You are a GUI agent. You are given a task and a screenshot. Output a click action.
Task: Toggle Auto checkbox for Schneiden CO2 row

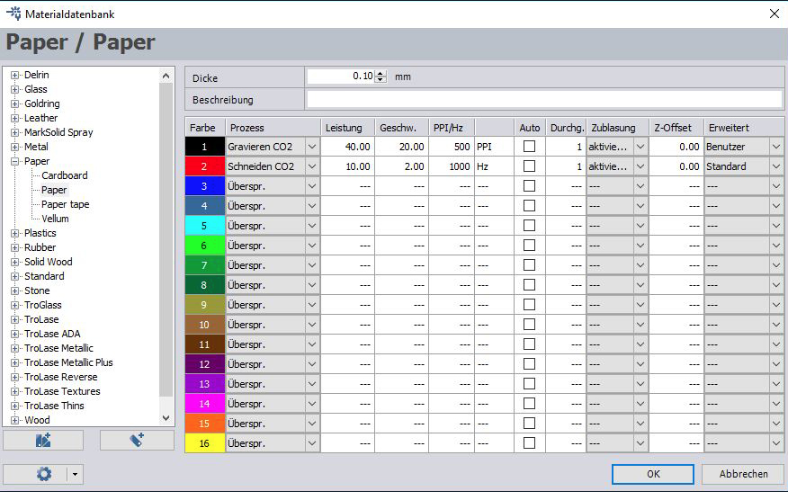click(529, 167)
